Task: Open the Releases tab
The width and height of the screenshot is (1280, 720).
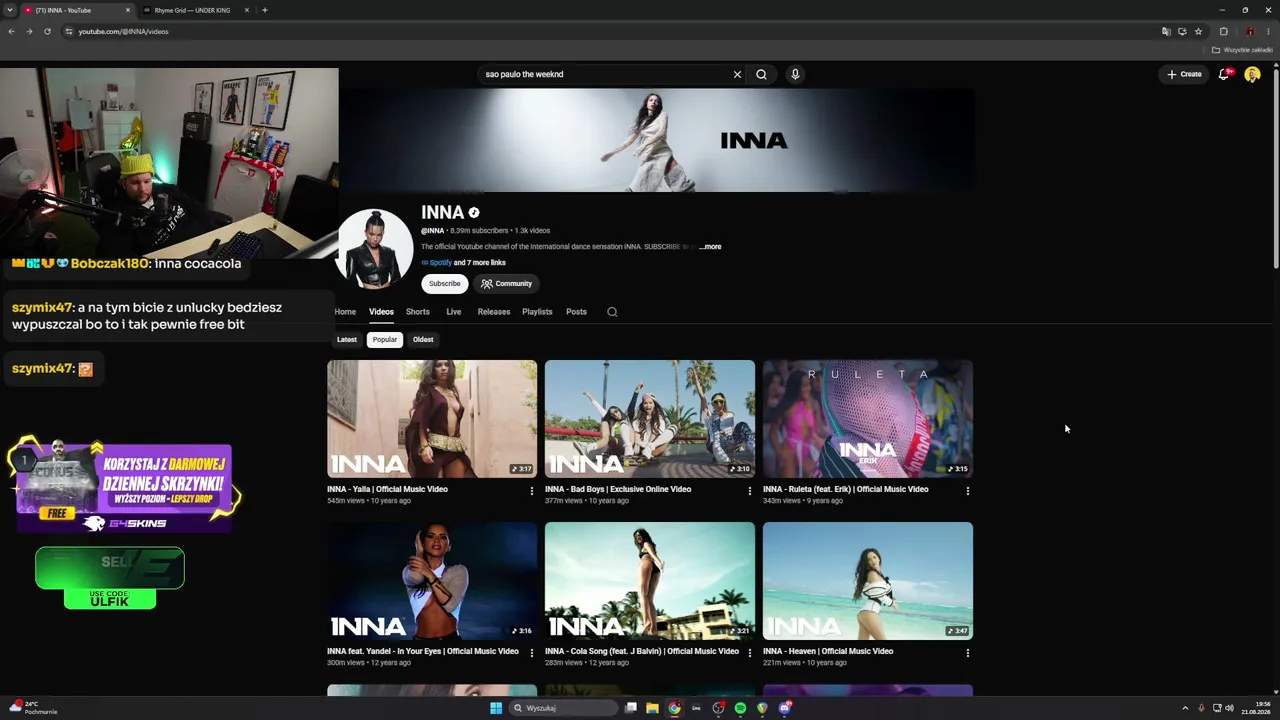Action: click(494, 312)
